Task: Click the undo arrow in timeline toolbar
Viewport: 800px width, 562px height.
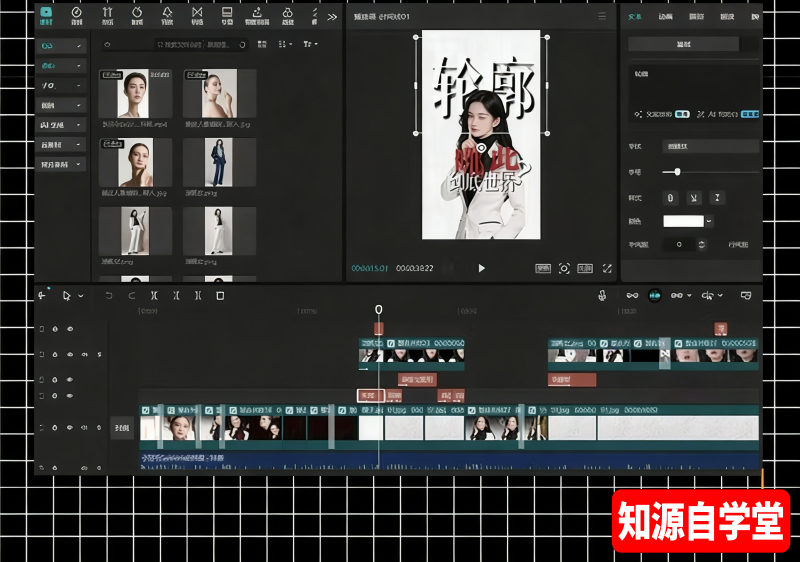Action: [x=109, y=296]
